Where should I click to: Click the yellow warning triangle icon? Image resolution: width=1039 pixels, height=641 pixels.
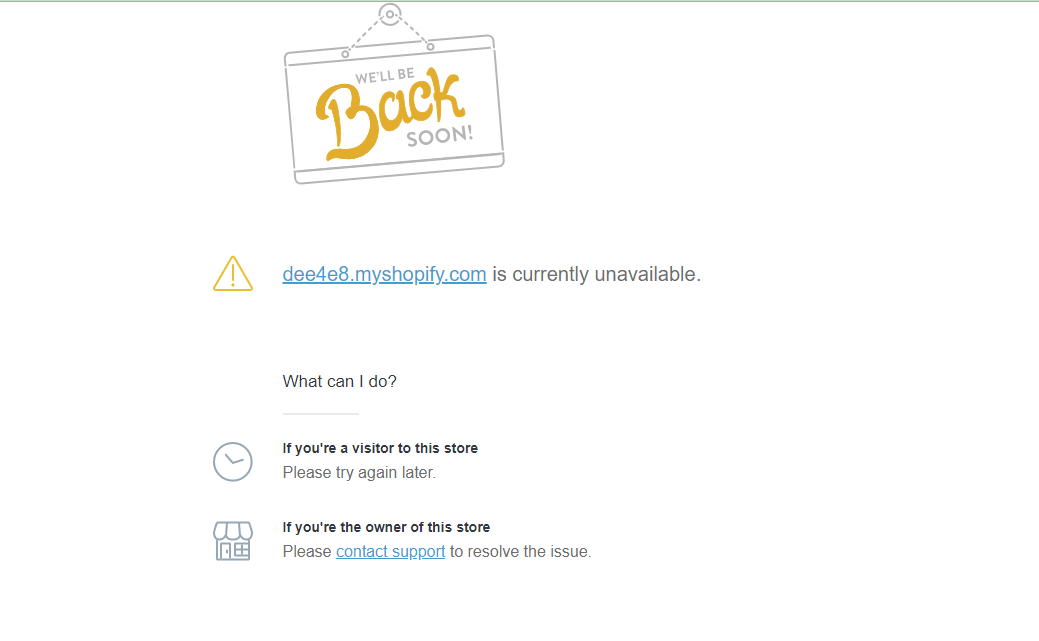click(233, 274)
